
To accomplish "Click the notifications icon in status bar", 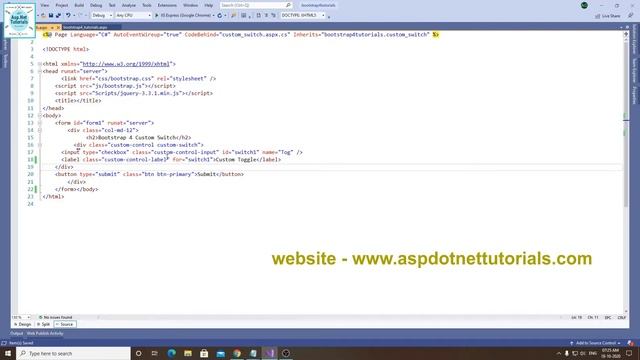I will pyautogui.click(x=631, y=343).
